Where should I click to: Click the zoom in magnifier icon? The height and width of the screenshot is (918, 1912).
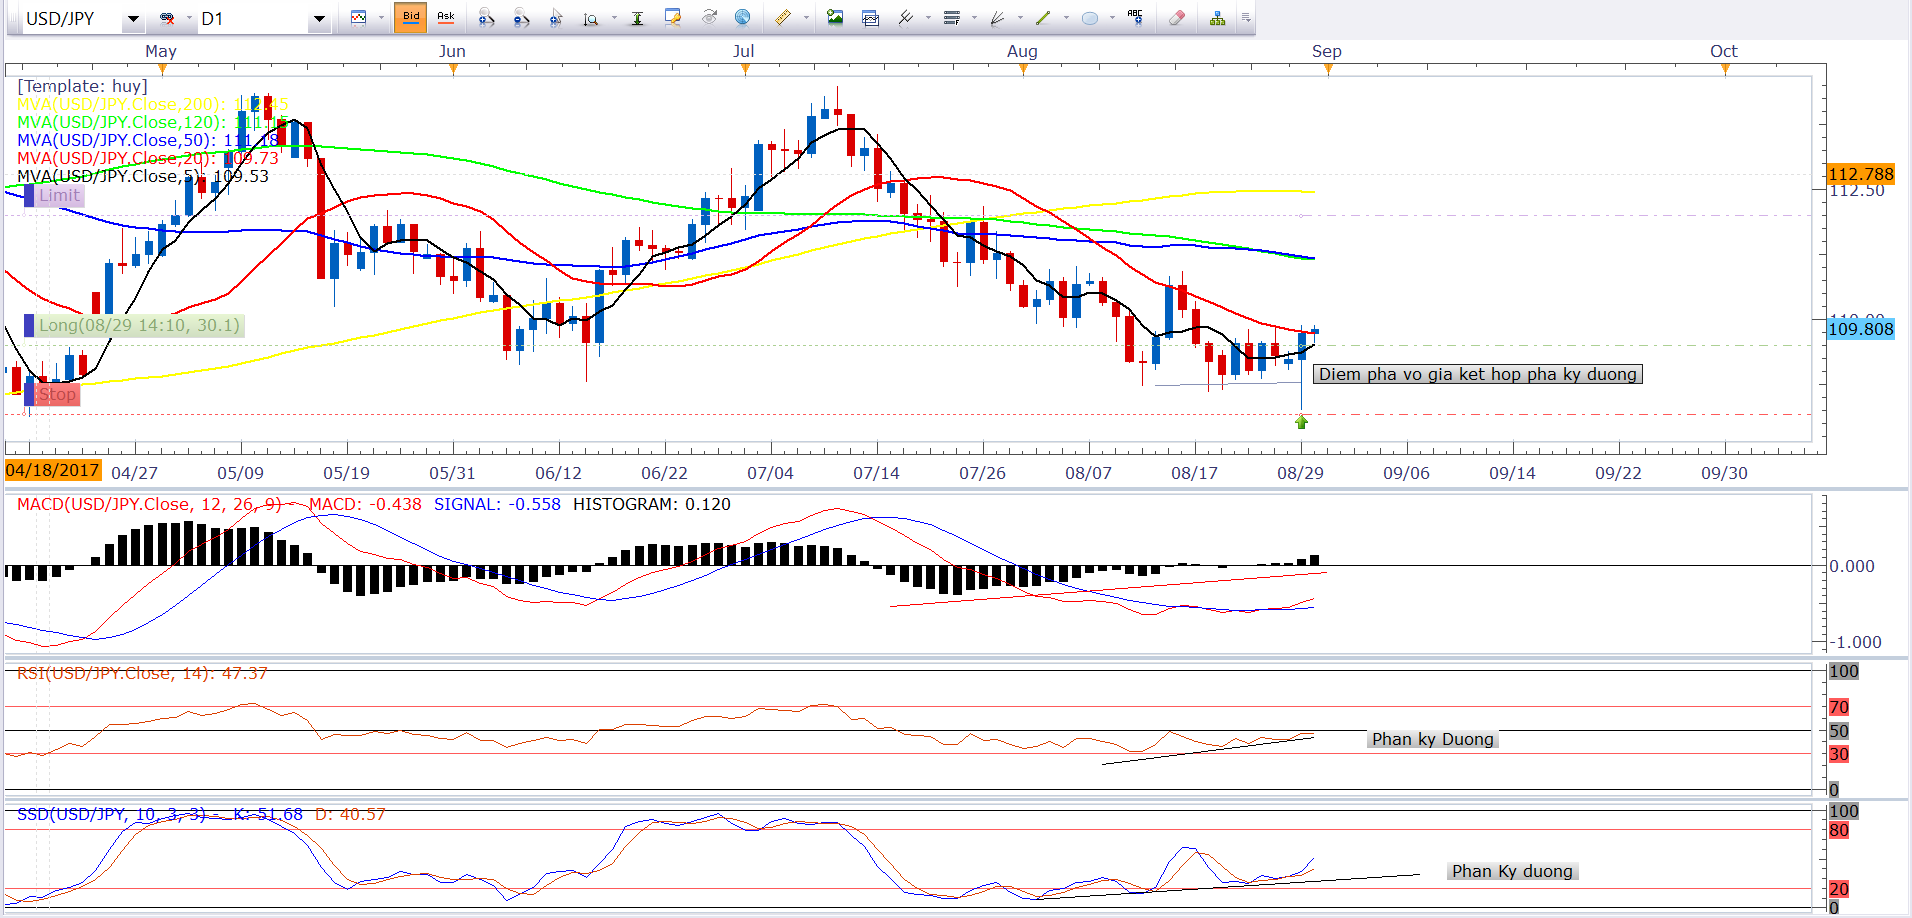[486, 18]
